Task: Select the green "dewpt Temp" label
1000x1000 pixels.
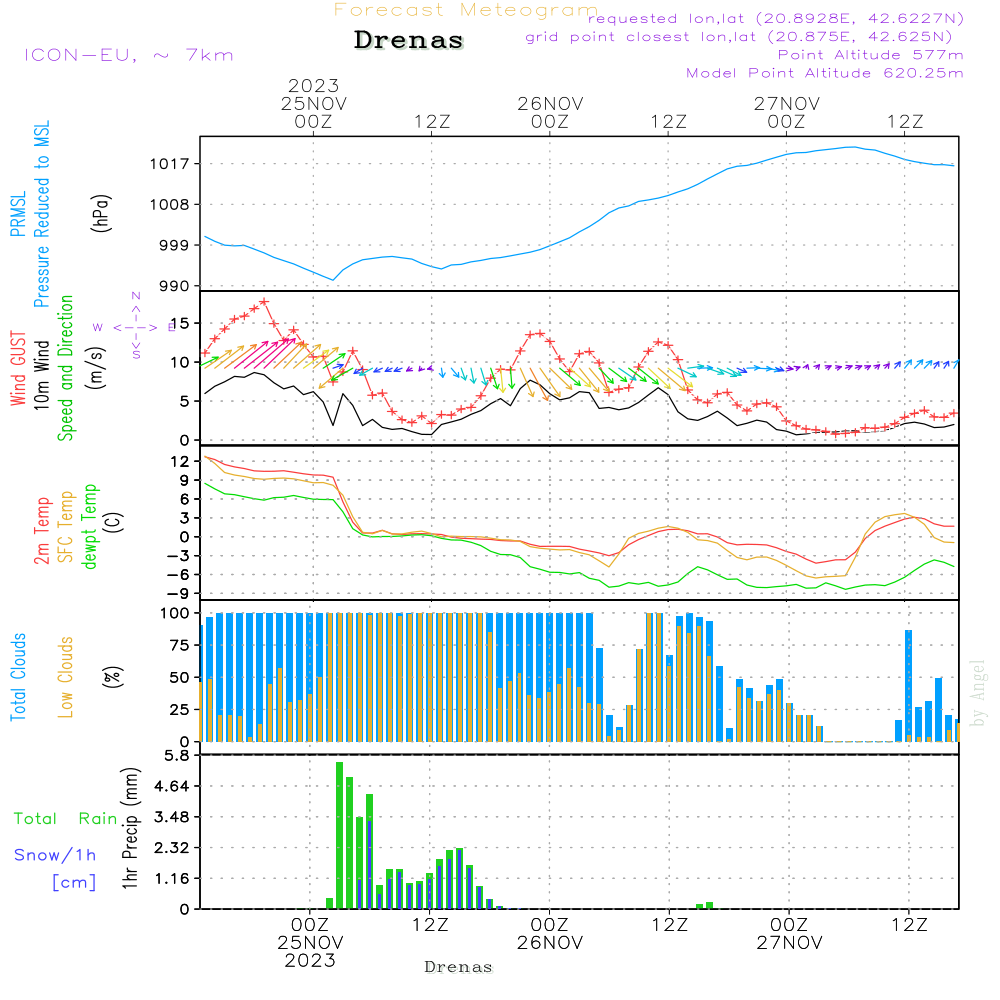Action: [x=89, y=527]
